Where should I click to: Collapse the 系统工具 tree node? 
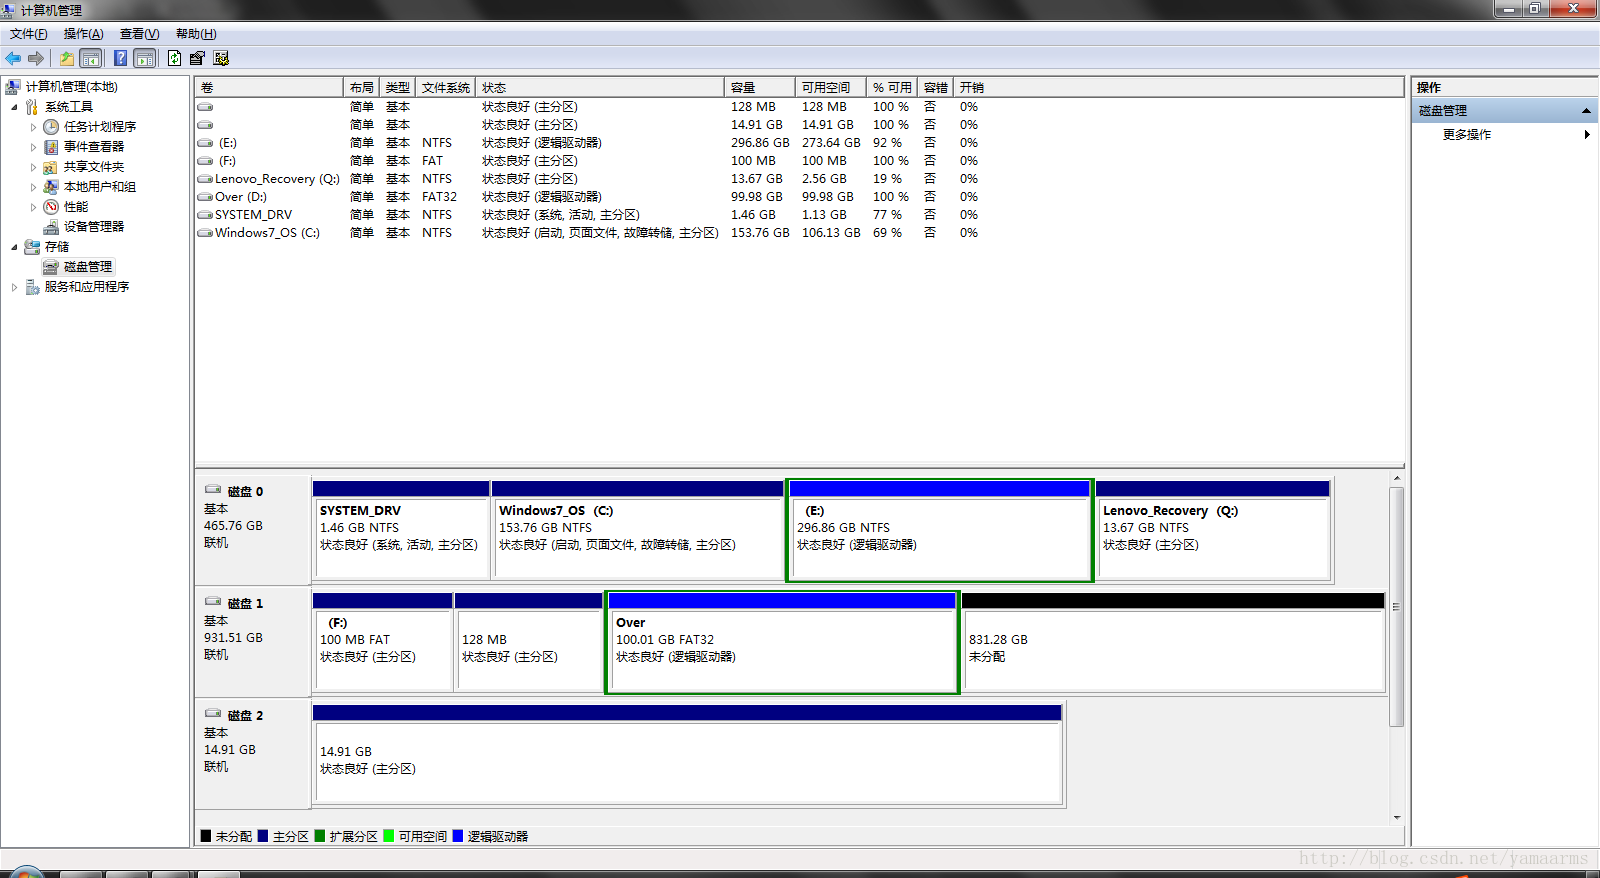14,107
